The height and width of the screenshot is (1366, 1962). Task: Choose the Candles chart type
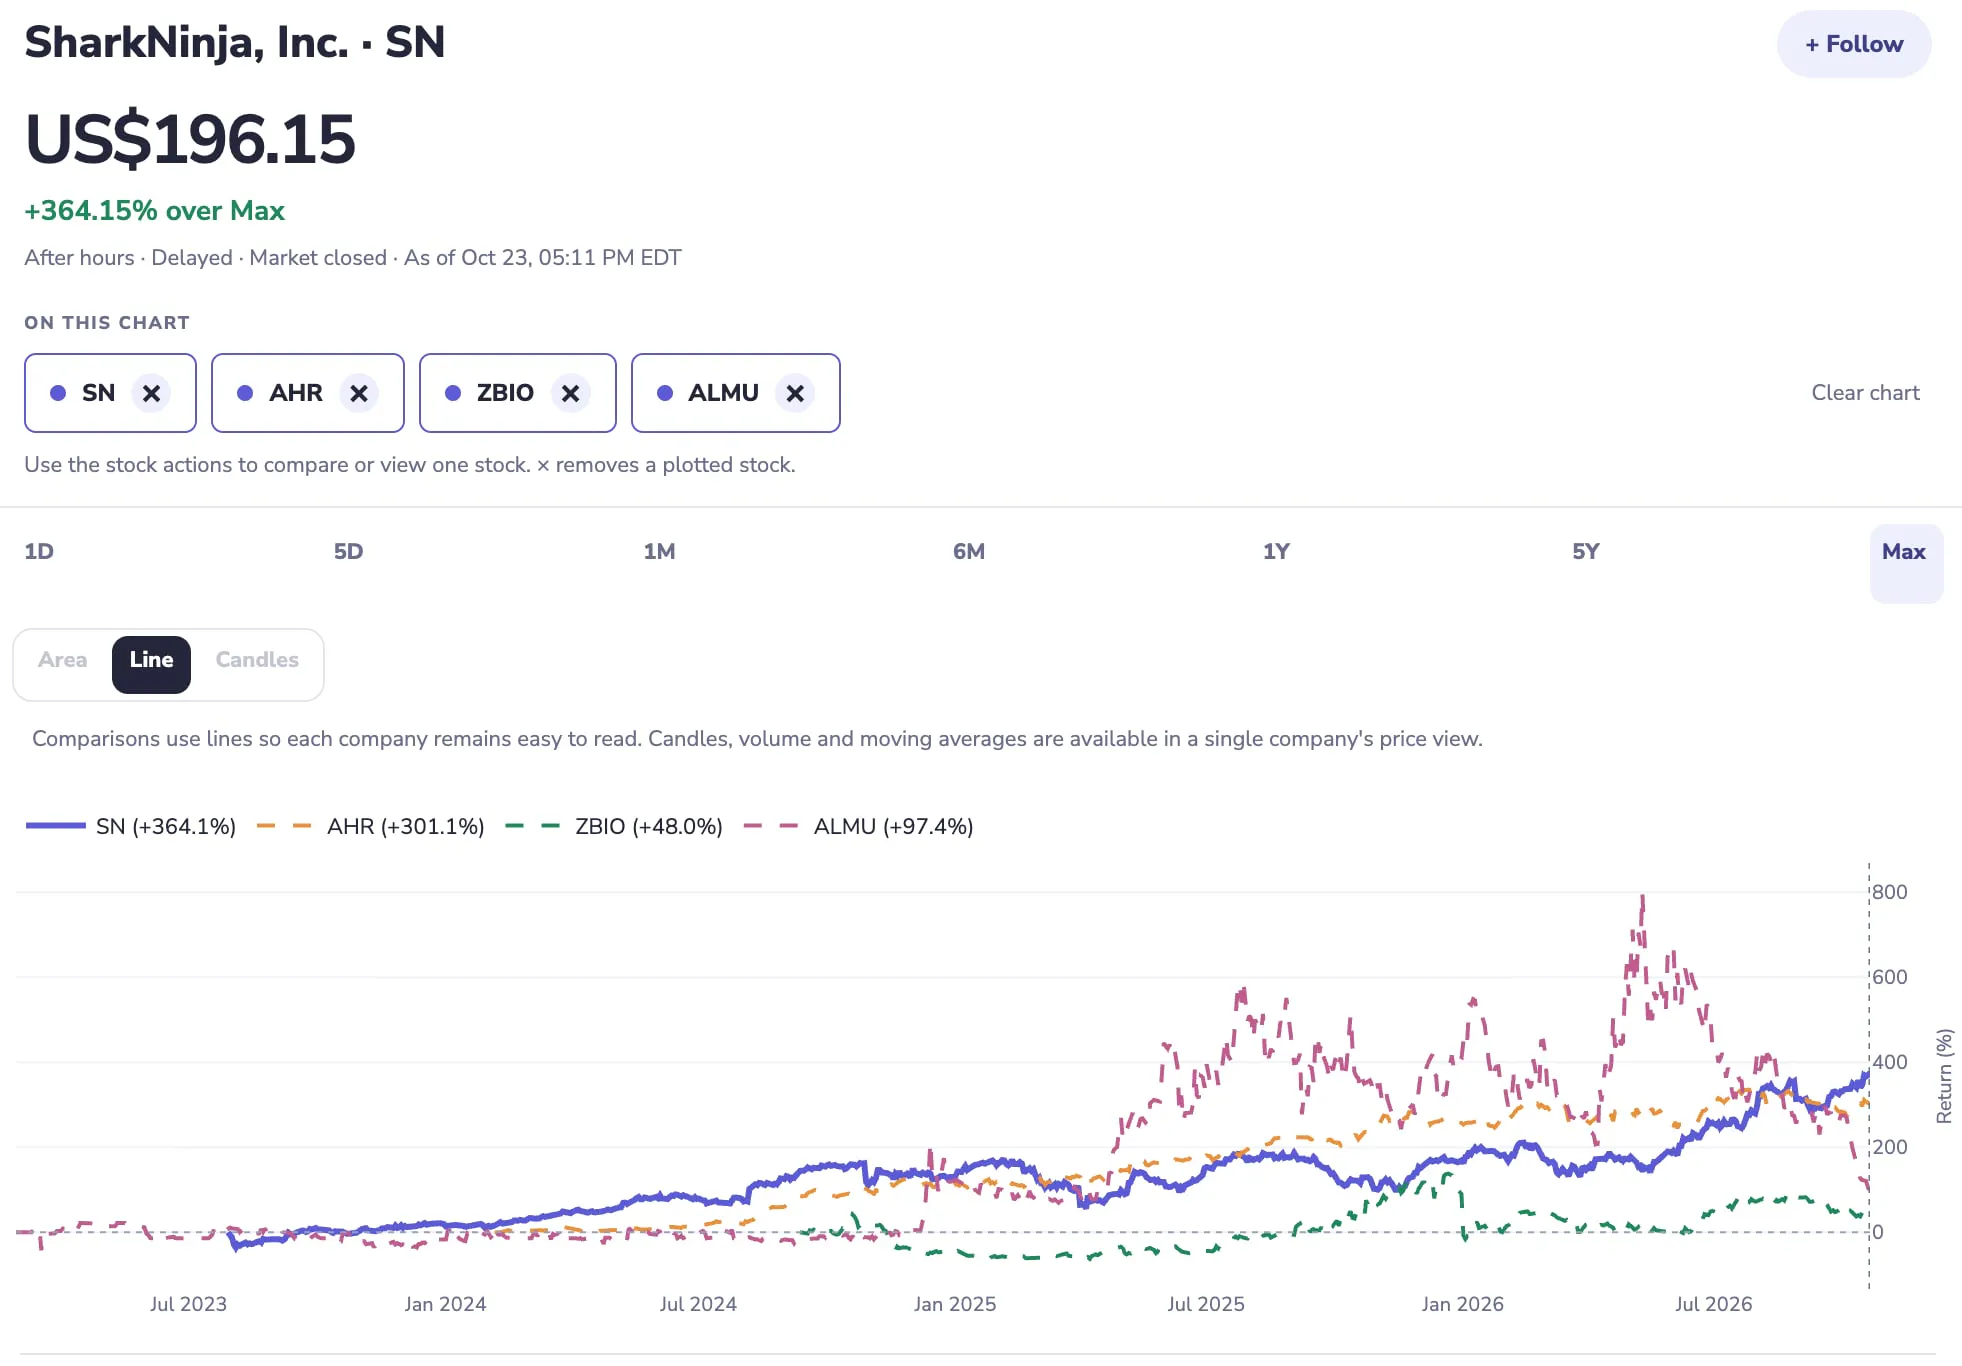(x=257, y=660)
